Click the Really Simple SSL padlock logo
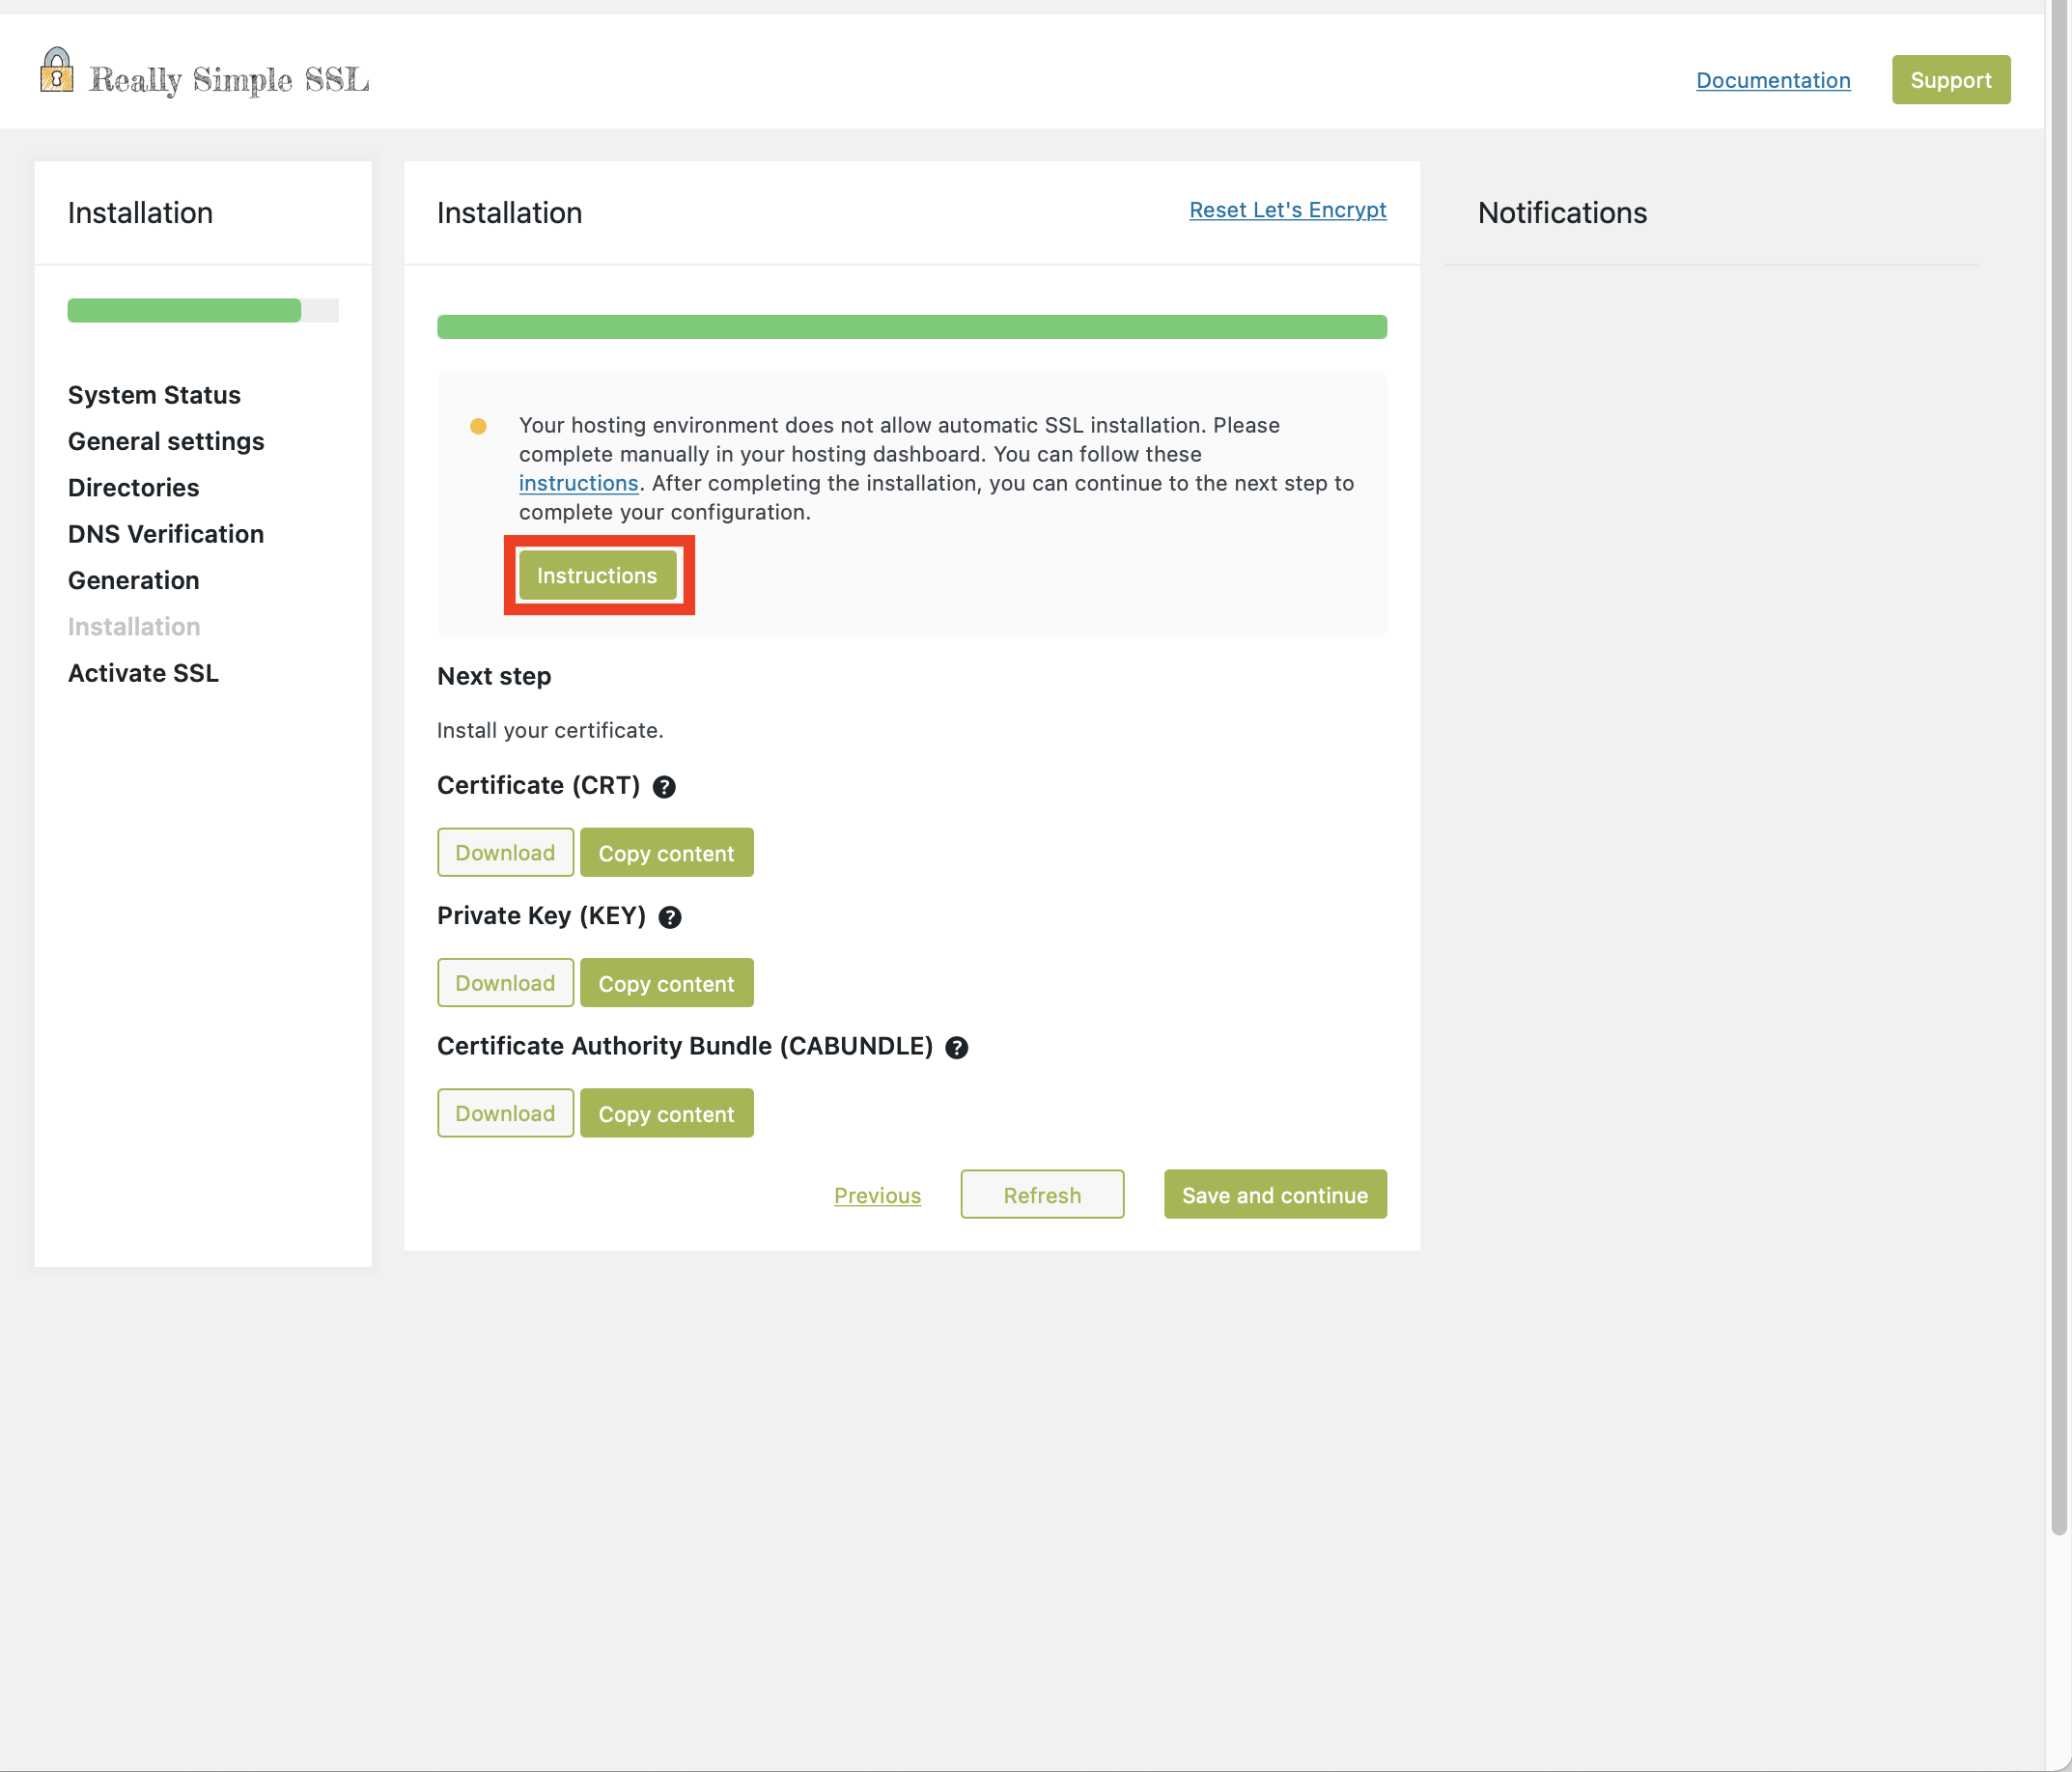Screen dimensions: 2072x1772 click(56, 70)
